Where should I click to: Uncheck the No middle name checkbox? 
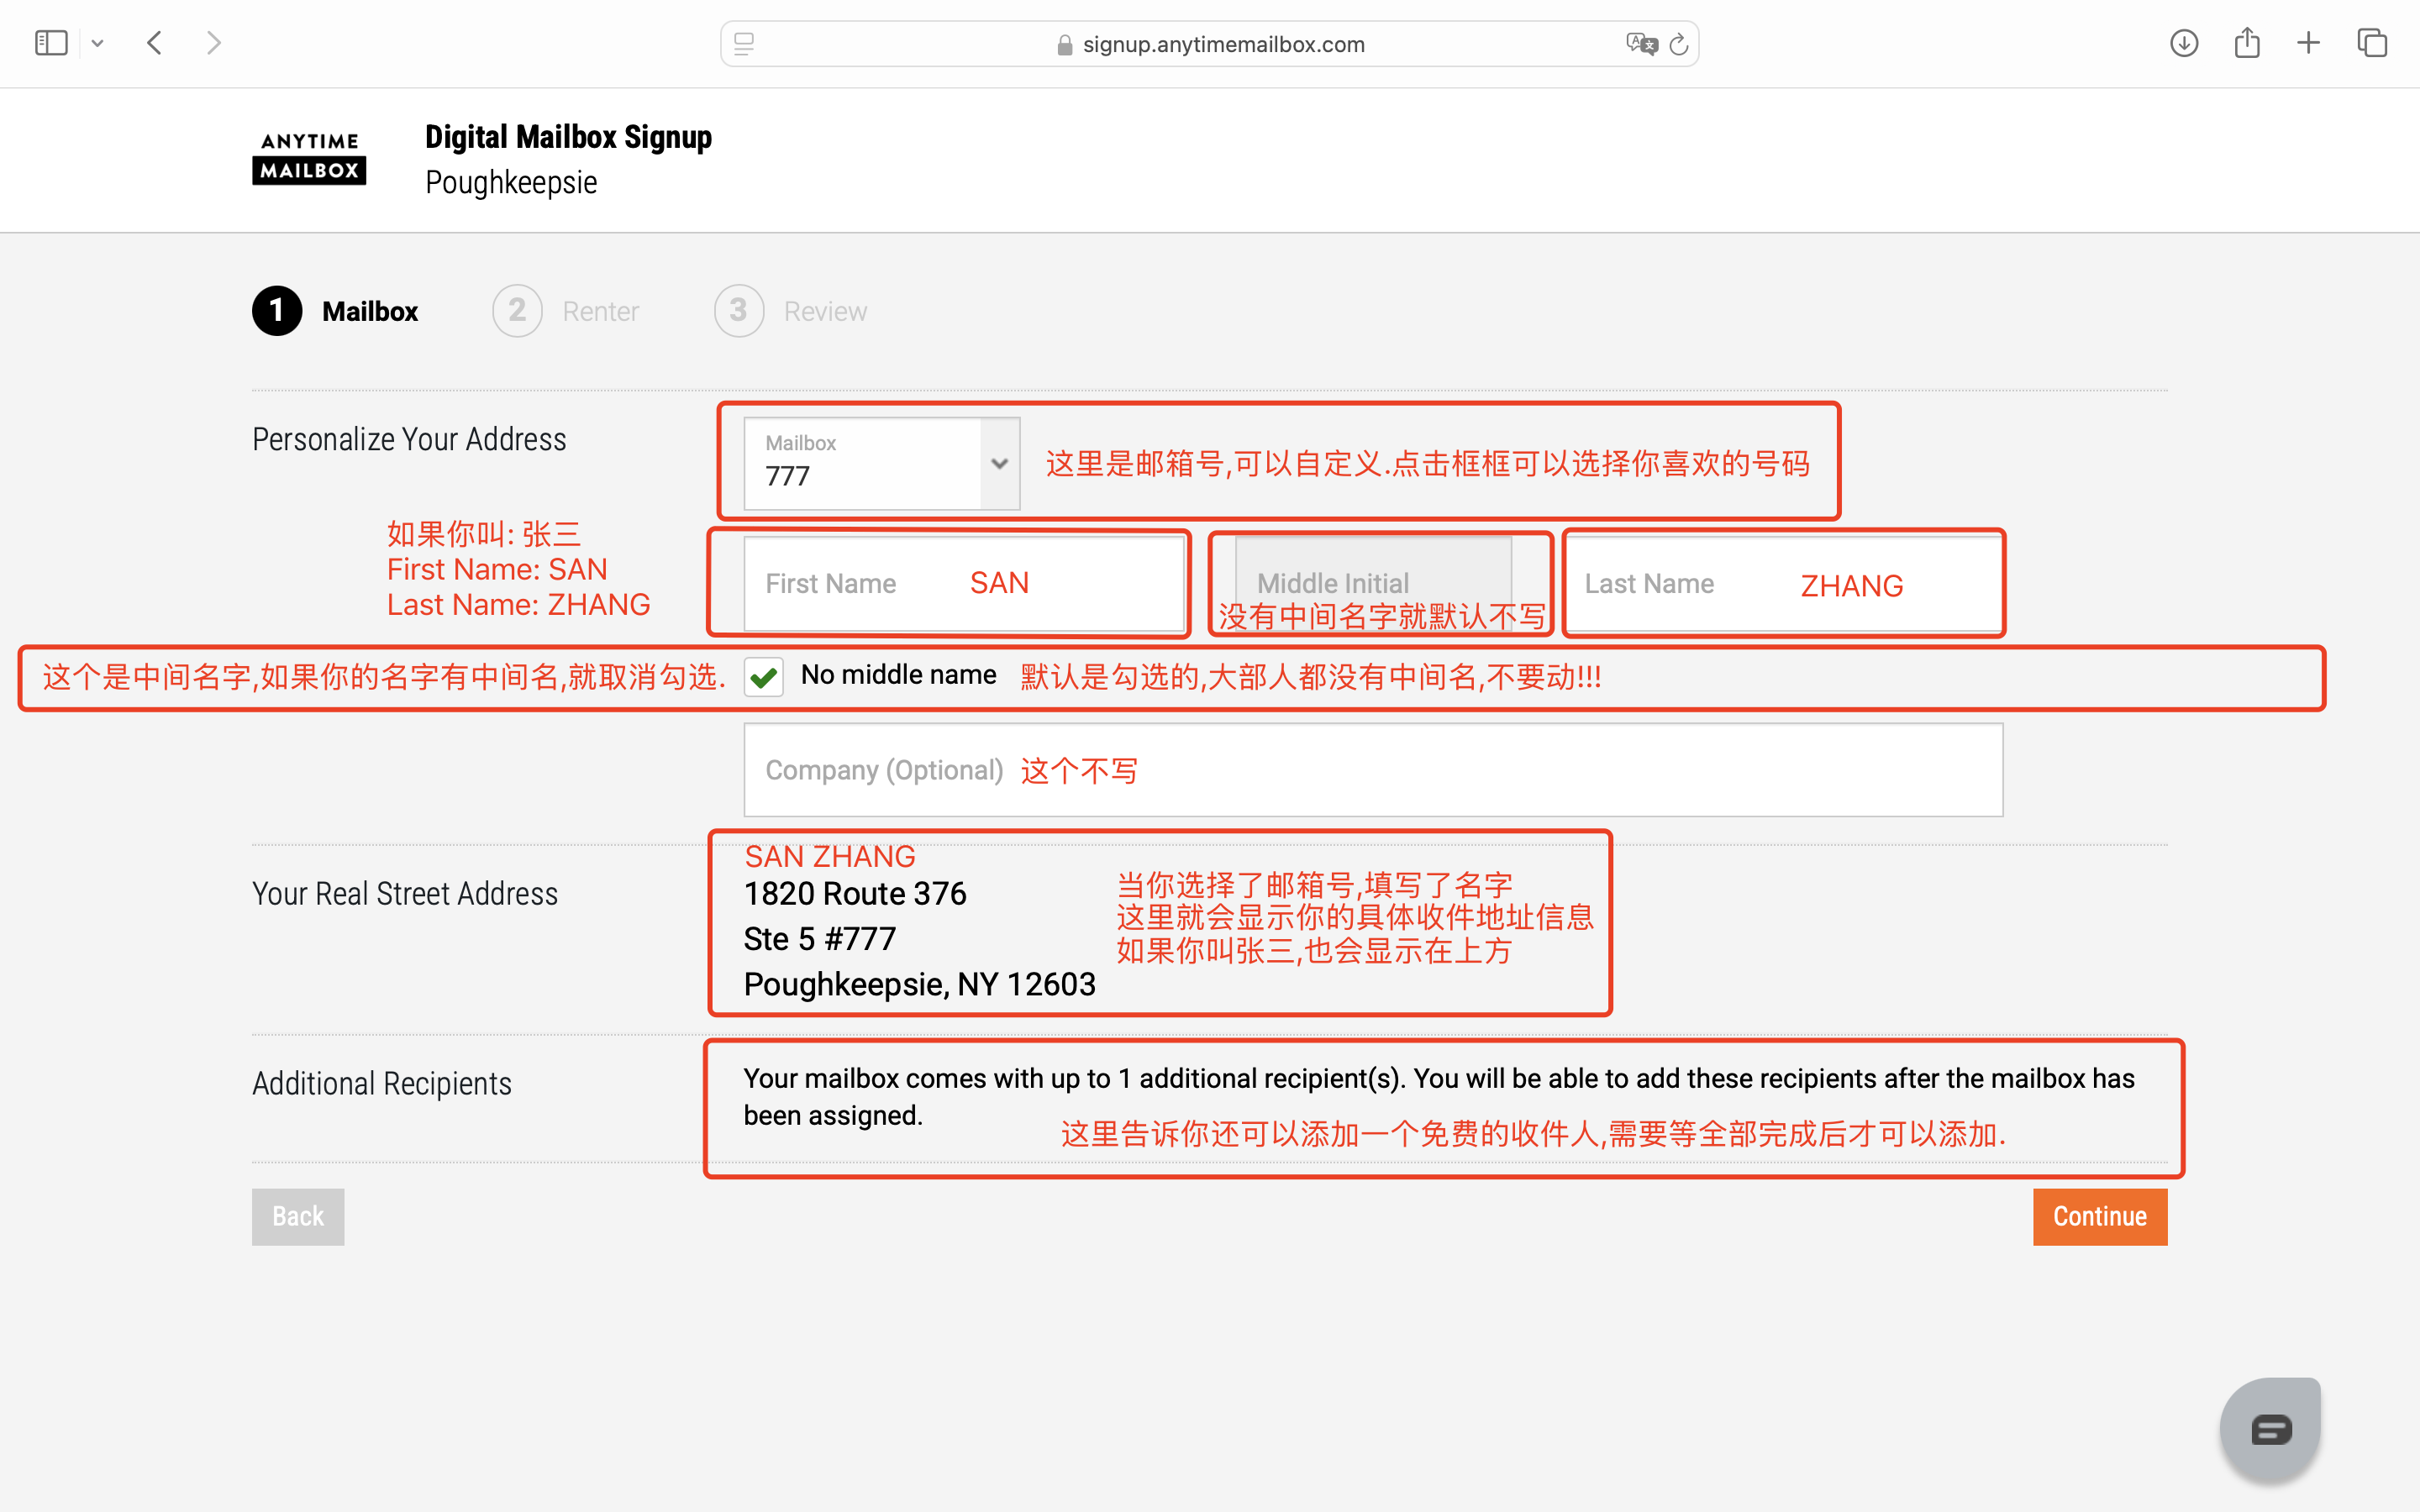pyautogui.click(x=764, y=677)
